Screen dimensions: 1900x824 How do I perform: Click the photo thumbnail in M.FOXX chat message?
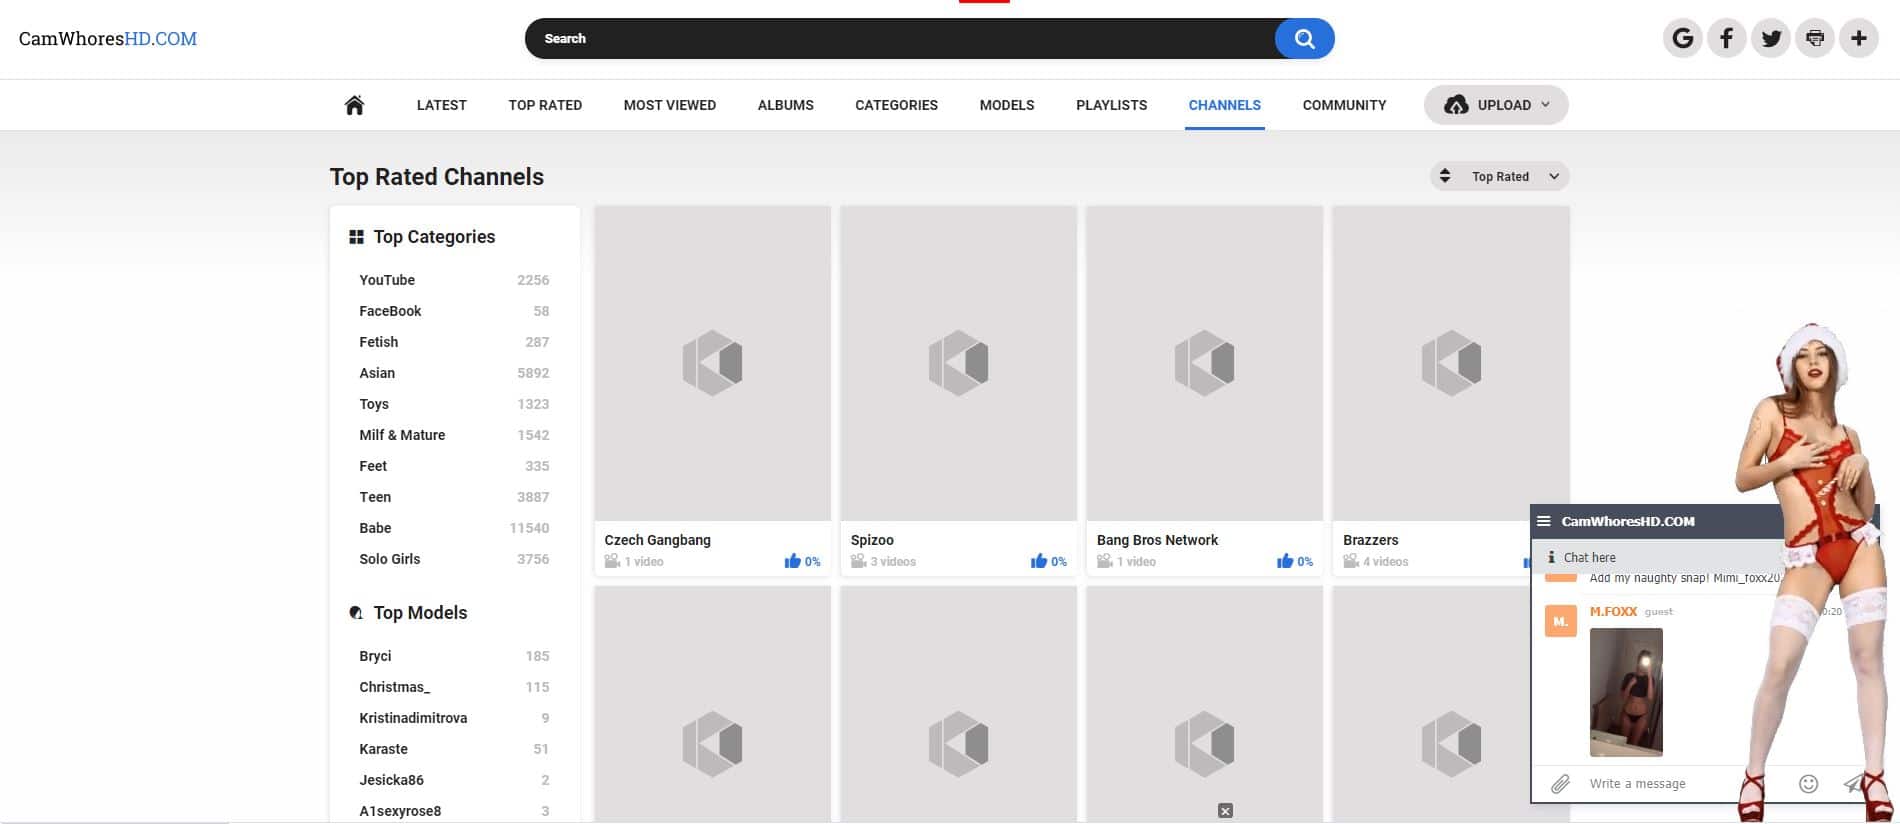click(1626, 692)
